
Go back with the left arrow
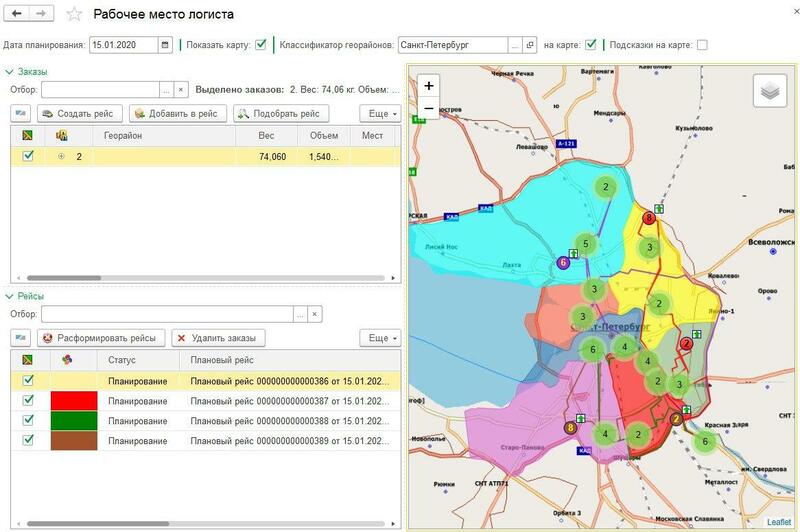click(17, 15)
